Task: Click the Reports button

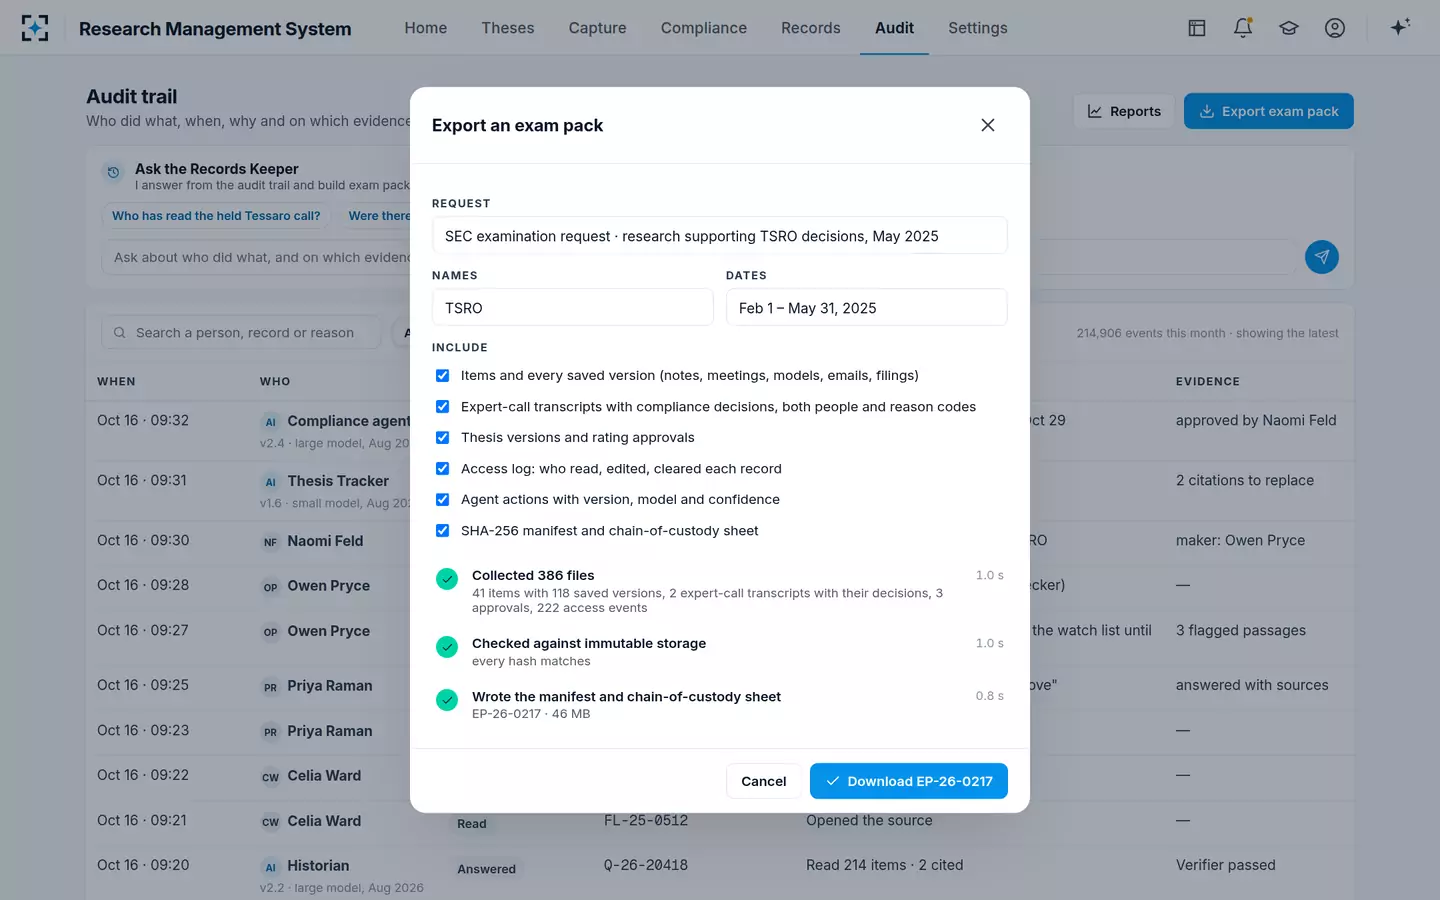Action: pos(1124,111)
